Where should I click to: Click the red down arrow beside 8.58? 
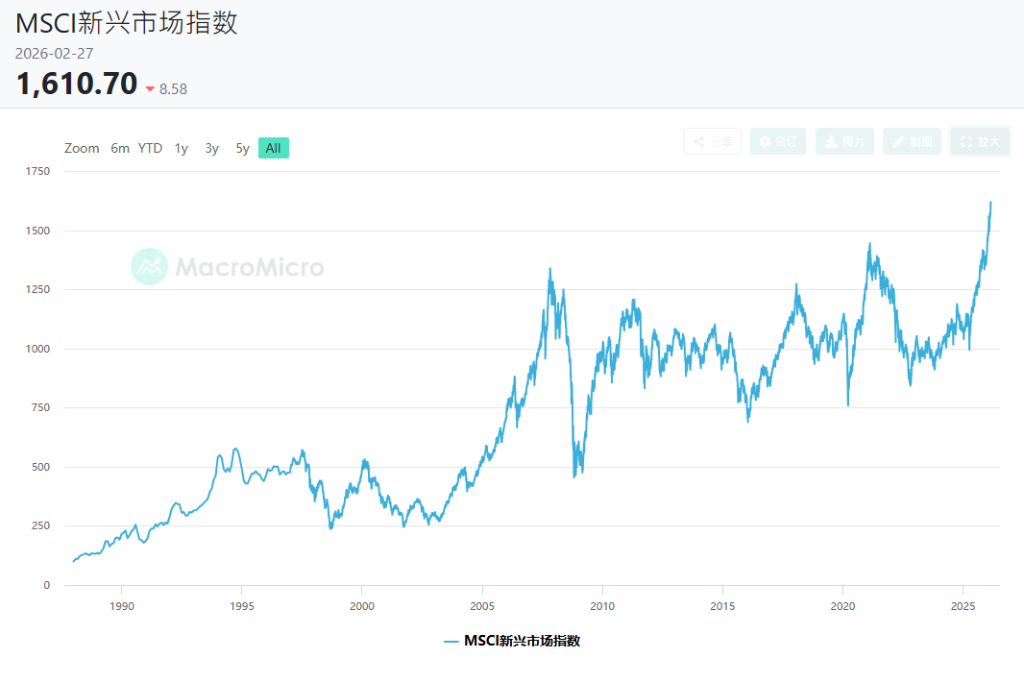pos(150,89)
